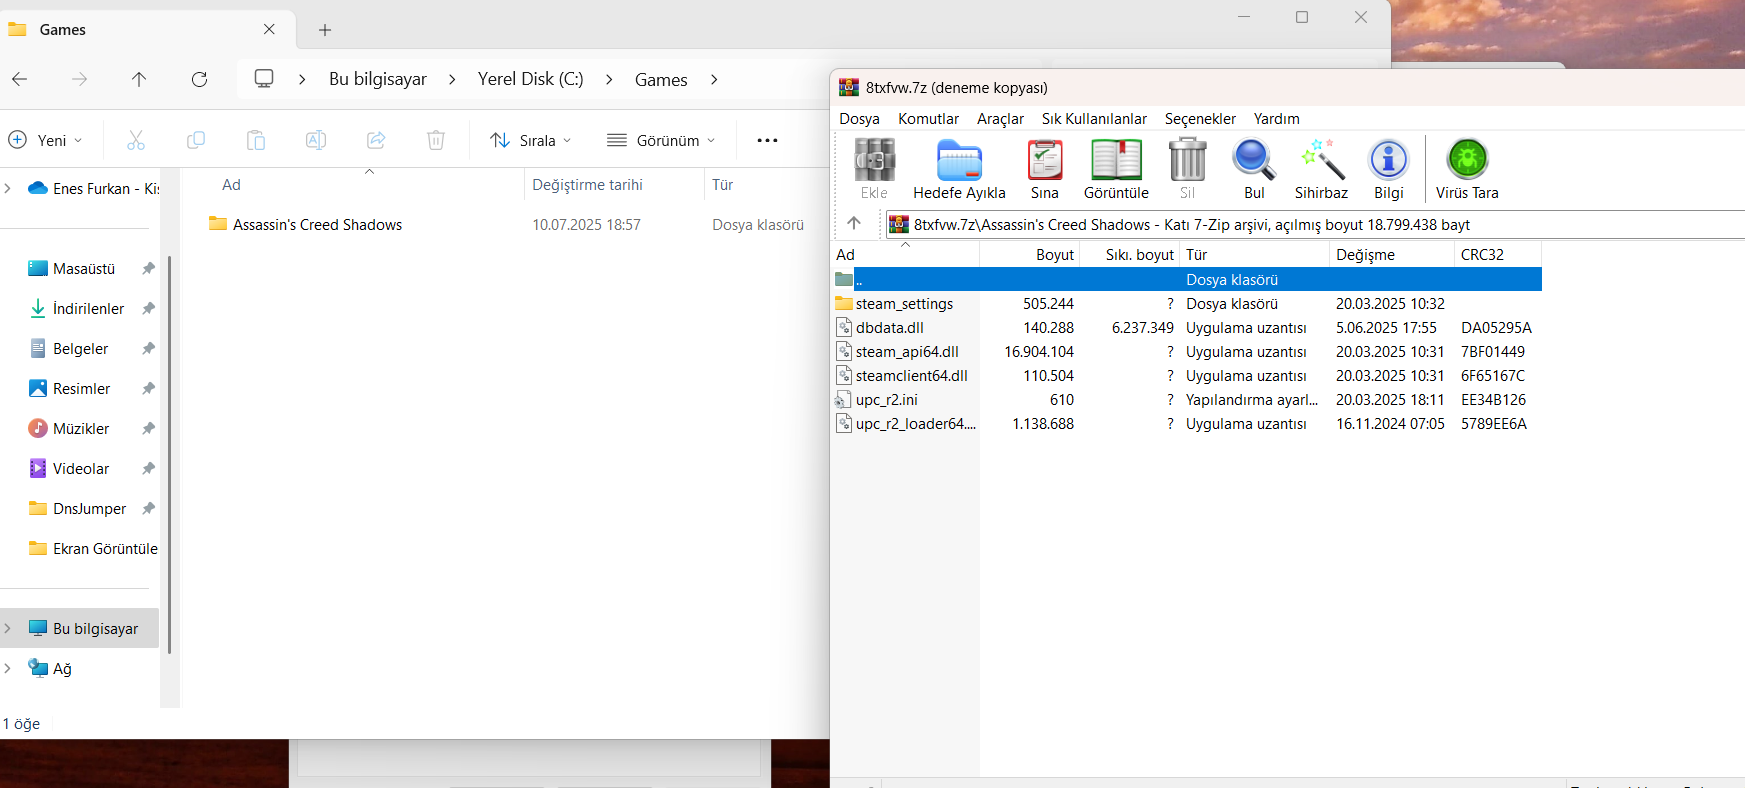Open the Dosya menu in WinRAR

859,118
